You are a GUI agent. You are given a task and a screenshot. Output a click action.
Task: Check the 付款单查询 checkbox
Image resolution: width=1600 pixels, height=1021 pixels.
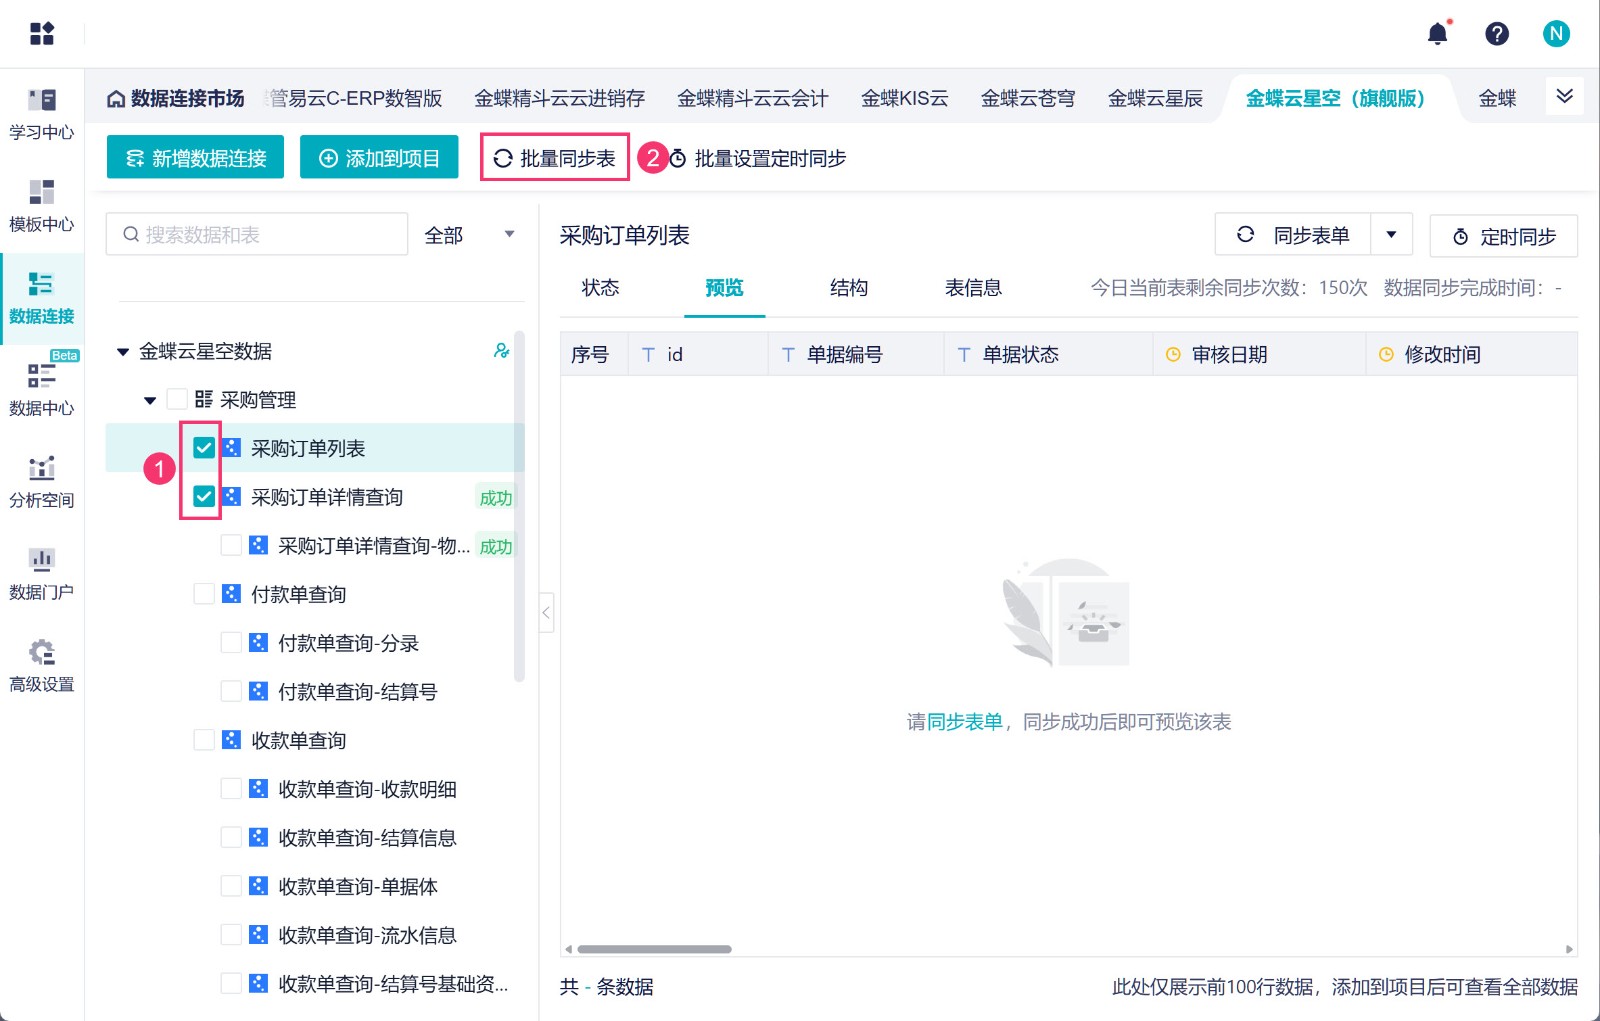click(x=204, y=594)
